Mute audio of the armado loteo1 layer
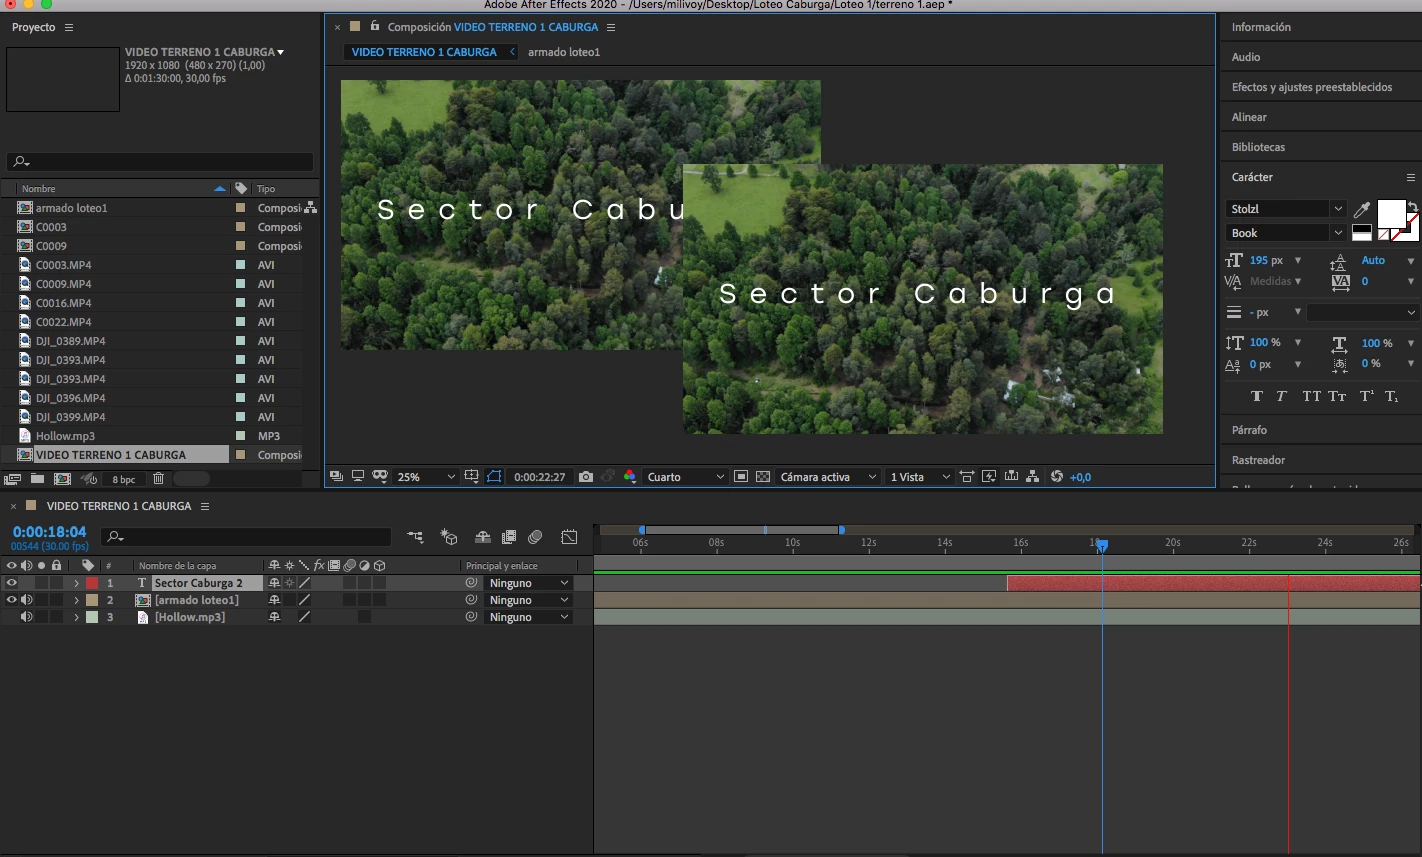The image size is (1422, 857). (x=27, y=600)
